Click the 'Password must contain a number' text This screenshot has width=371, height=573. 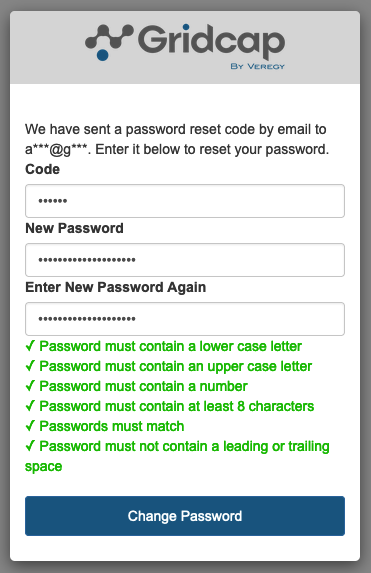tap(143, 386)
